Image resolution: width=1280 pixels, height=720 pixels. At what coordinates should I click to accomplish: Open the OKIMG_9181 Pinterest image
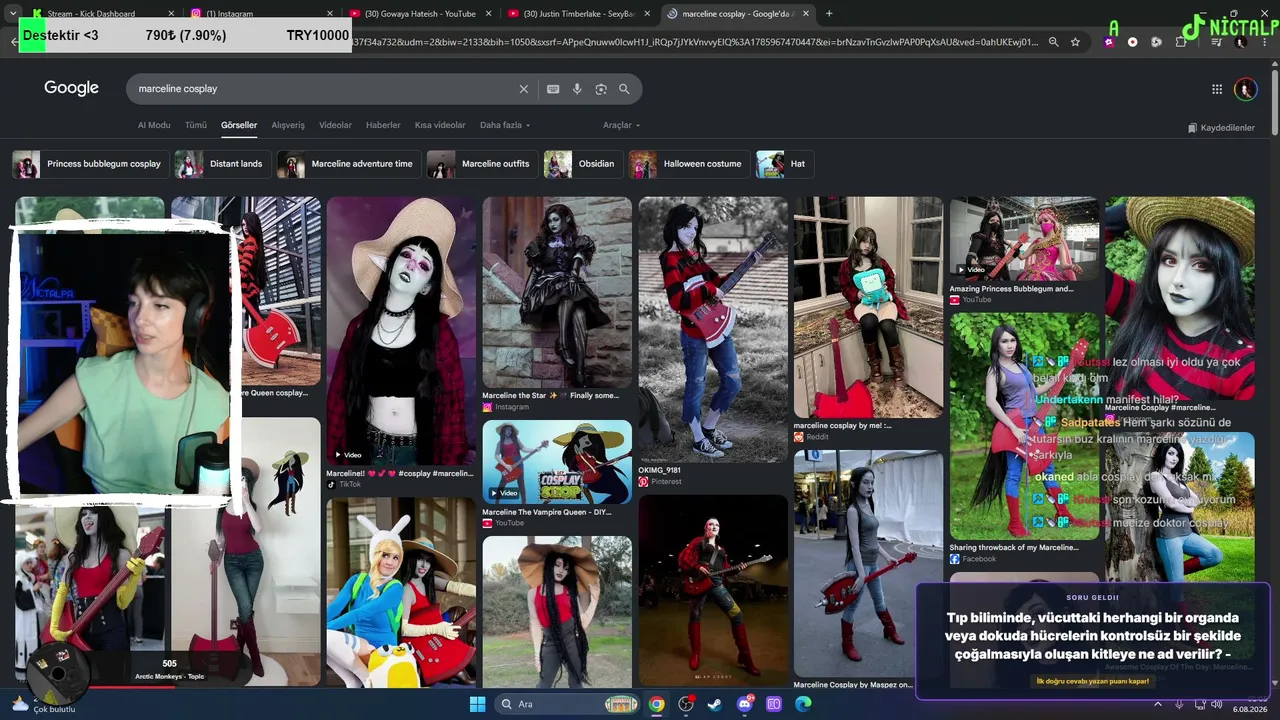(x=713, y=329)
